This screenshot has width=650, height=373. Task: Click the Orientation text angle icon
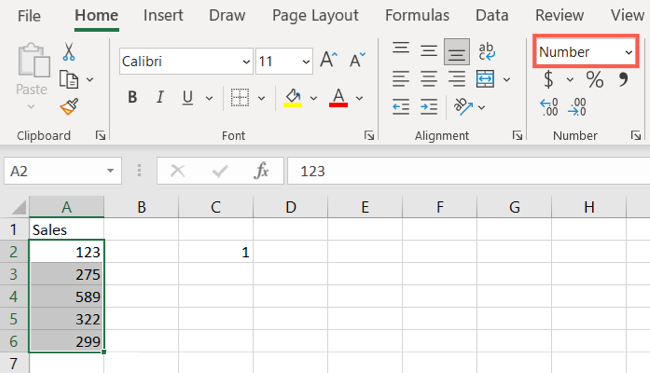click(x=463, y=107)
